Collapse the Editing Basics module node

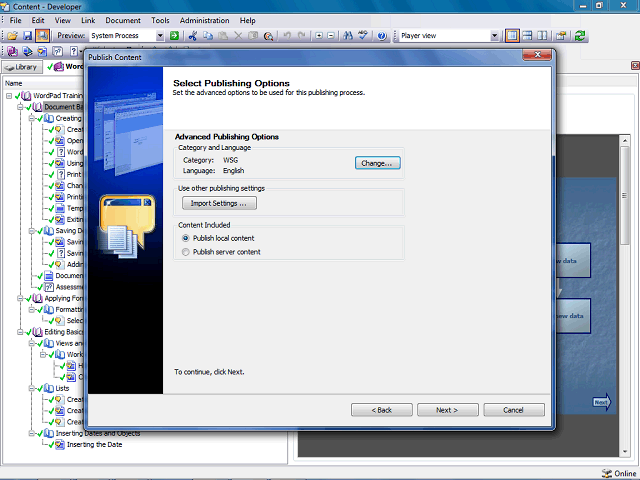[x=20, y=332]
